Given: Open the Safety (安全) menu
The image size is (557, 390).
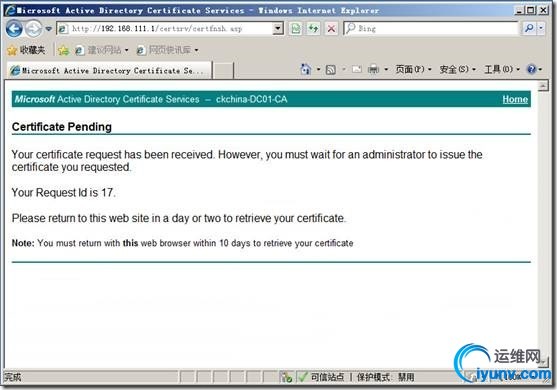Looking at the screenshot, I should (458, 69).
